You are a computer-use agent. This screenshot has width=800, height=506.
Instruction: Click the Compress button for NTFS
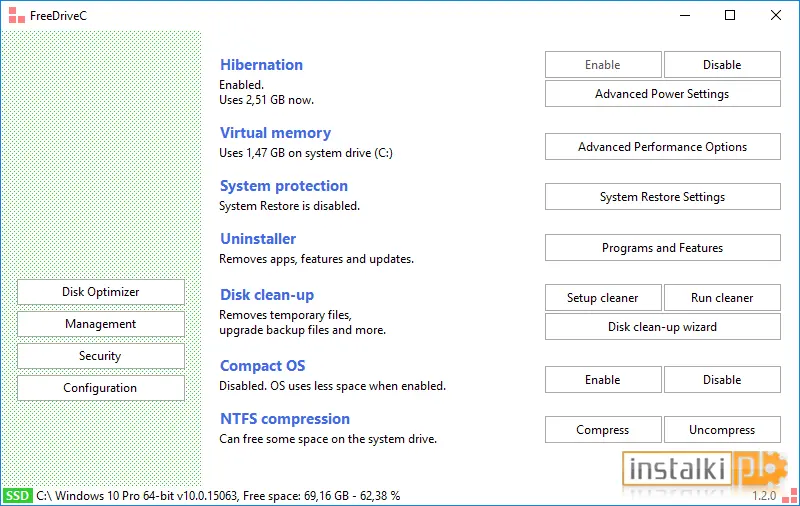point(603,430)
